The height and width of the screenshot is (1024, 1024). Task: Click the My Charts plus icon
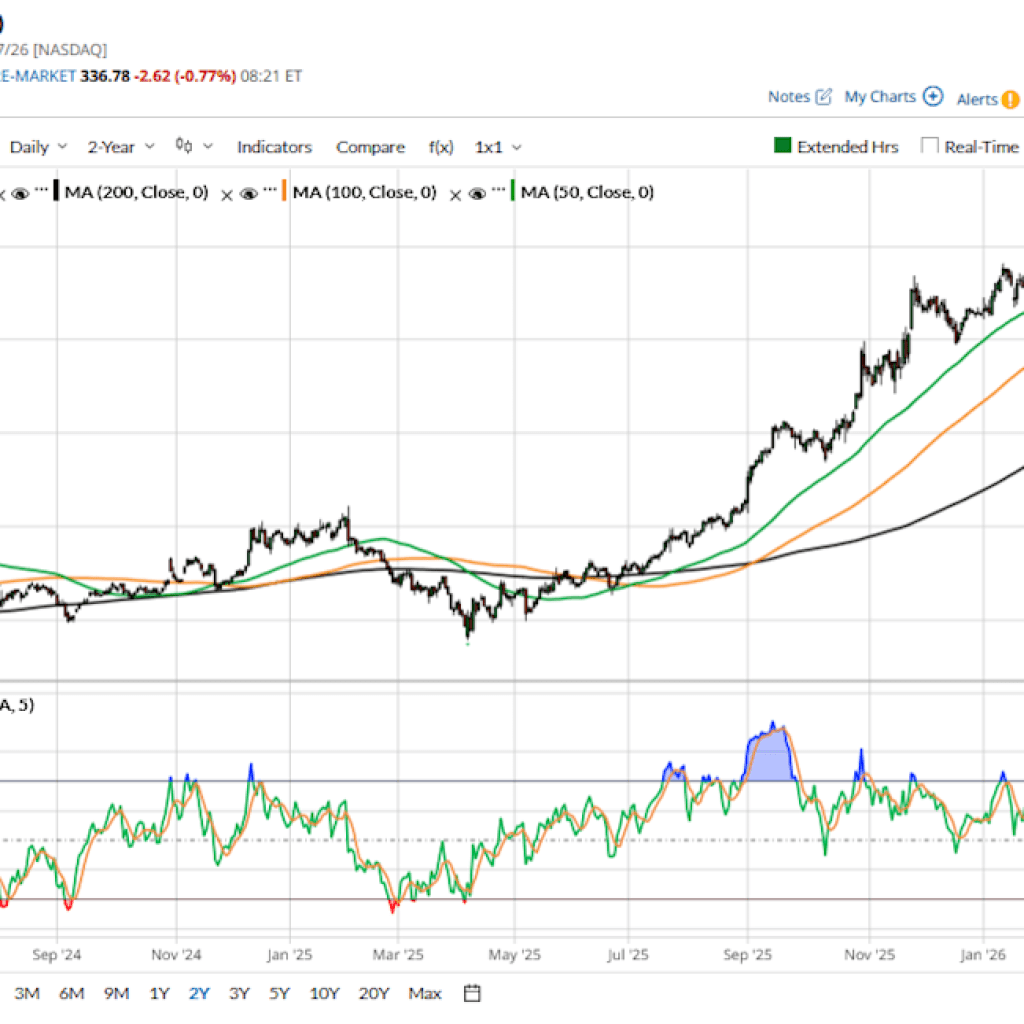point(933,96)
